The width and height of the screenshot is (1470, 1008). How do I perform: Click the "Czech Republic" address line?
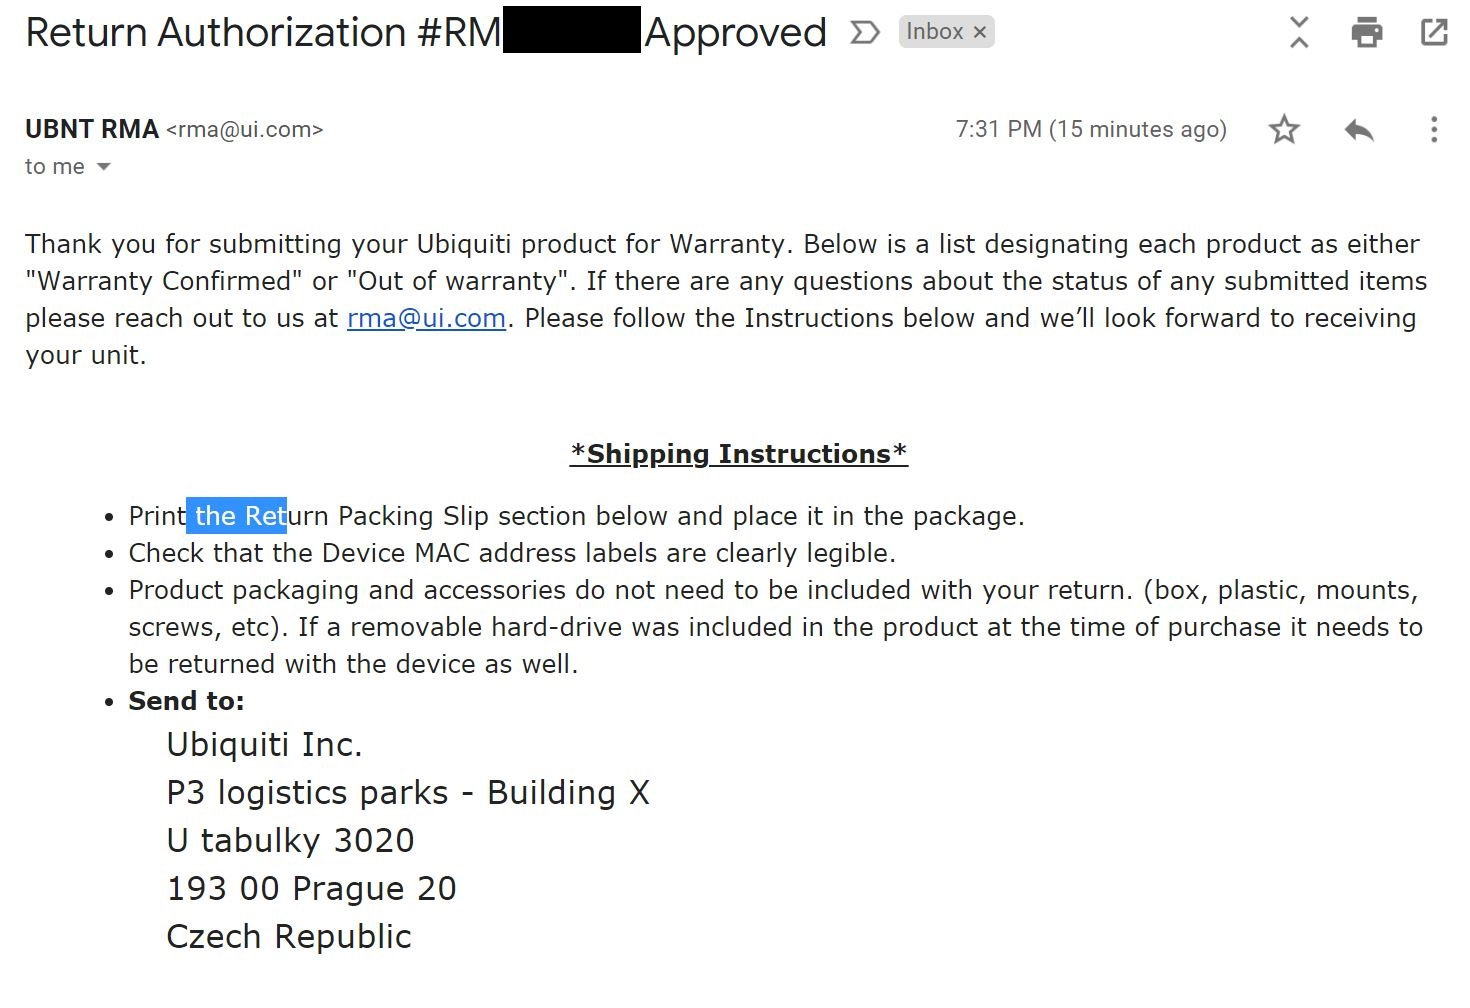(289, 937)
